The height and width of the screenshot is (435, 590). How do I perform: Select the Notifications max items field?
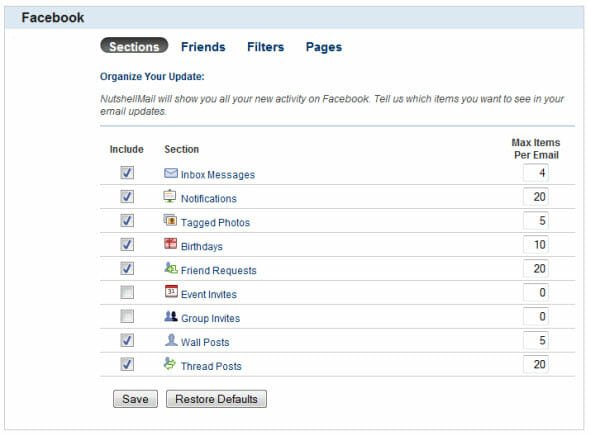pos(536,197)
